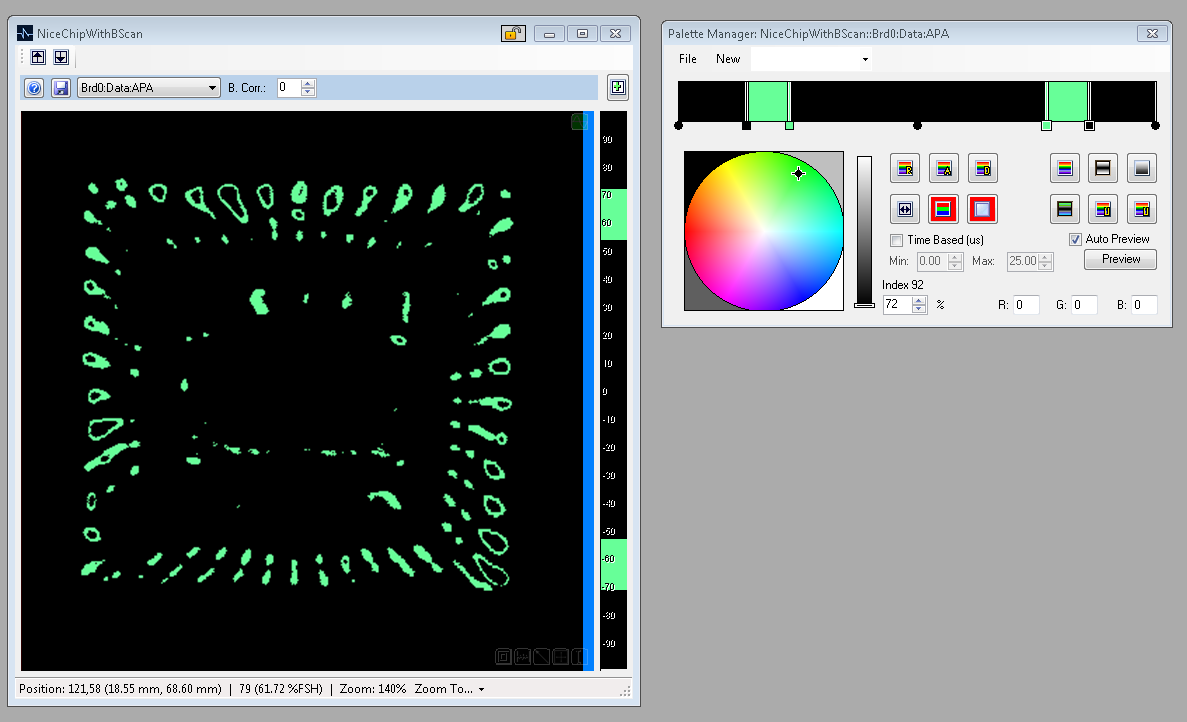Toggle the orange padlock in the title bar
Image resolution: width=1187 pixels, height=722 pixels.
coord(513,34)
